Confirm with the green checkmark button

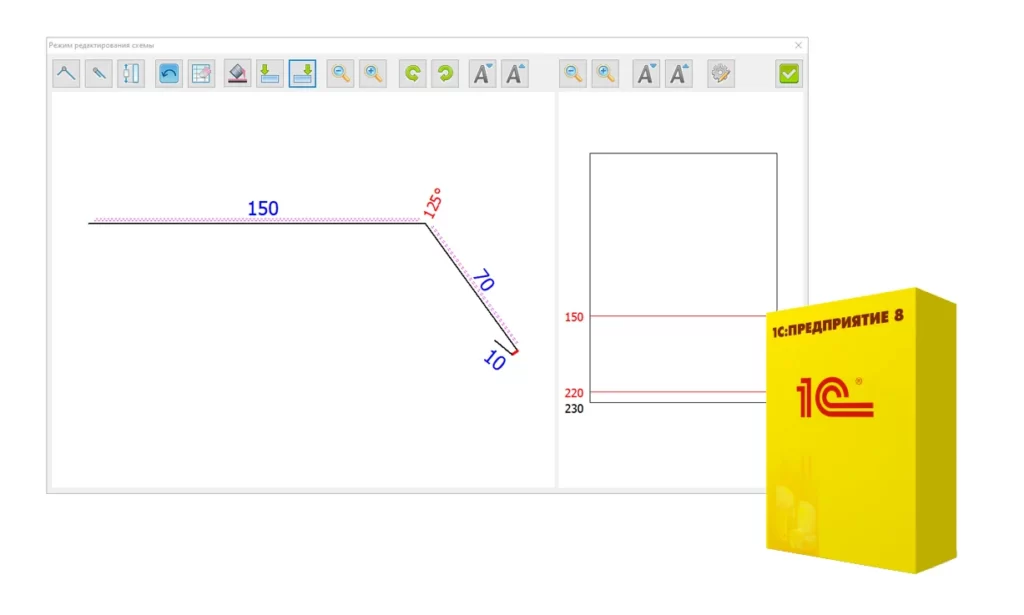(x=789, y=73)
